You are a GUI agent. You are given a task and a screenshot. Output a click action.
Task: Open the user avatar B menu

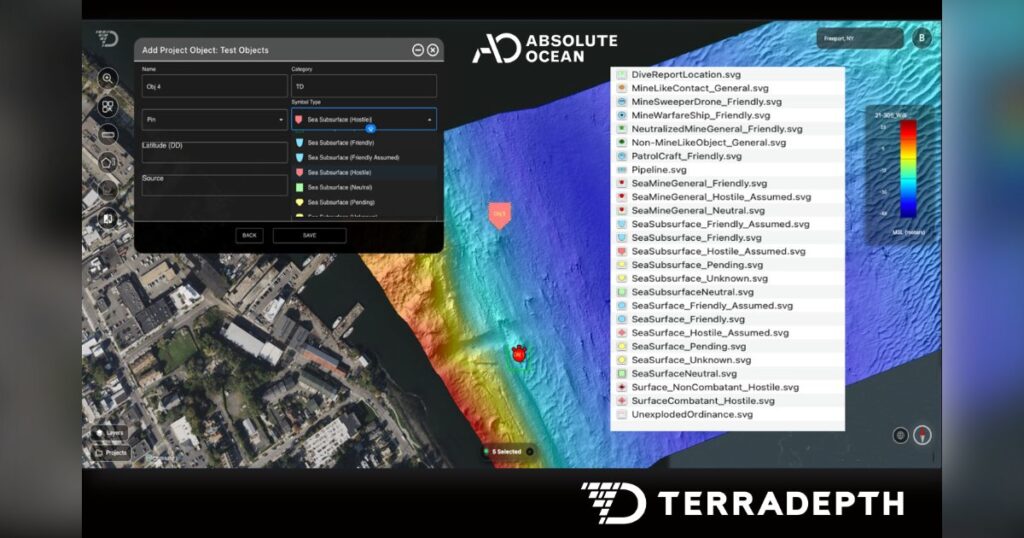point(921,38)
